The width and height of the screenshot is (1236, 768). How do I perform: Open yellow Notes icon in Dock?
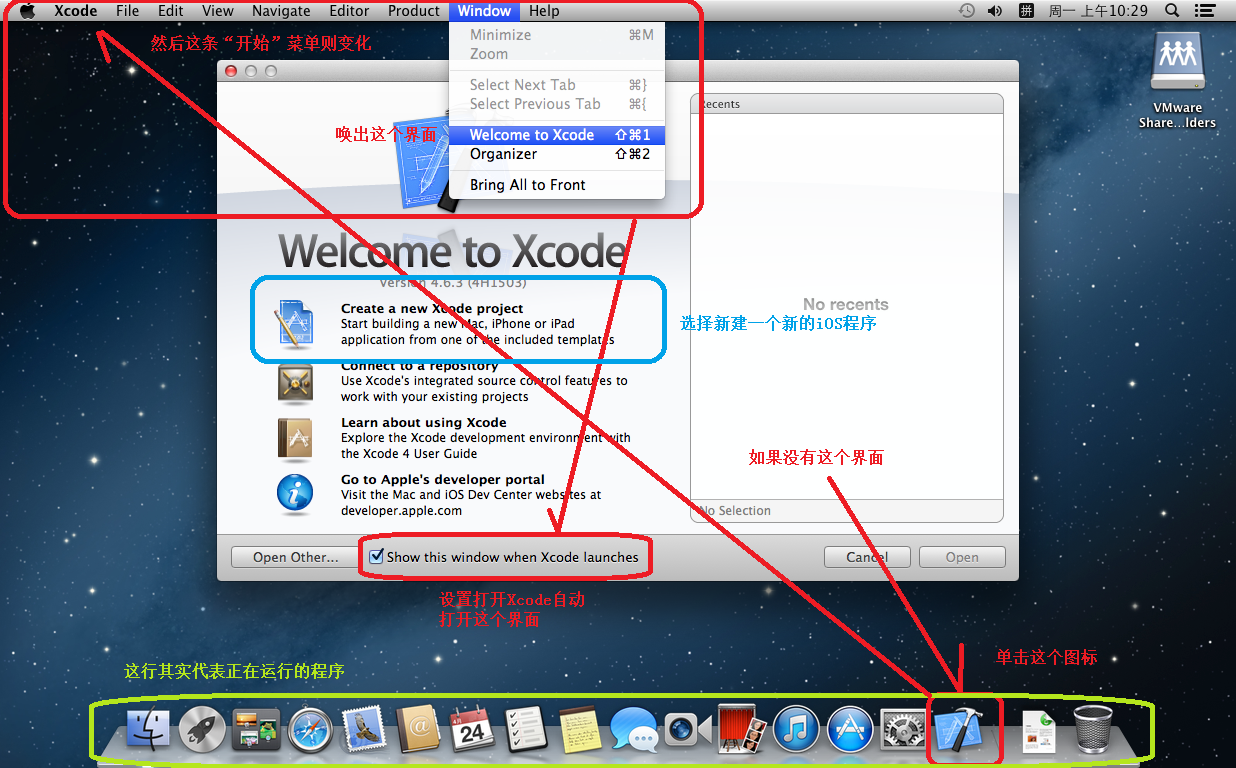tap(578, 730)
